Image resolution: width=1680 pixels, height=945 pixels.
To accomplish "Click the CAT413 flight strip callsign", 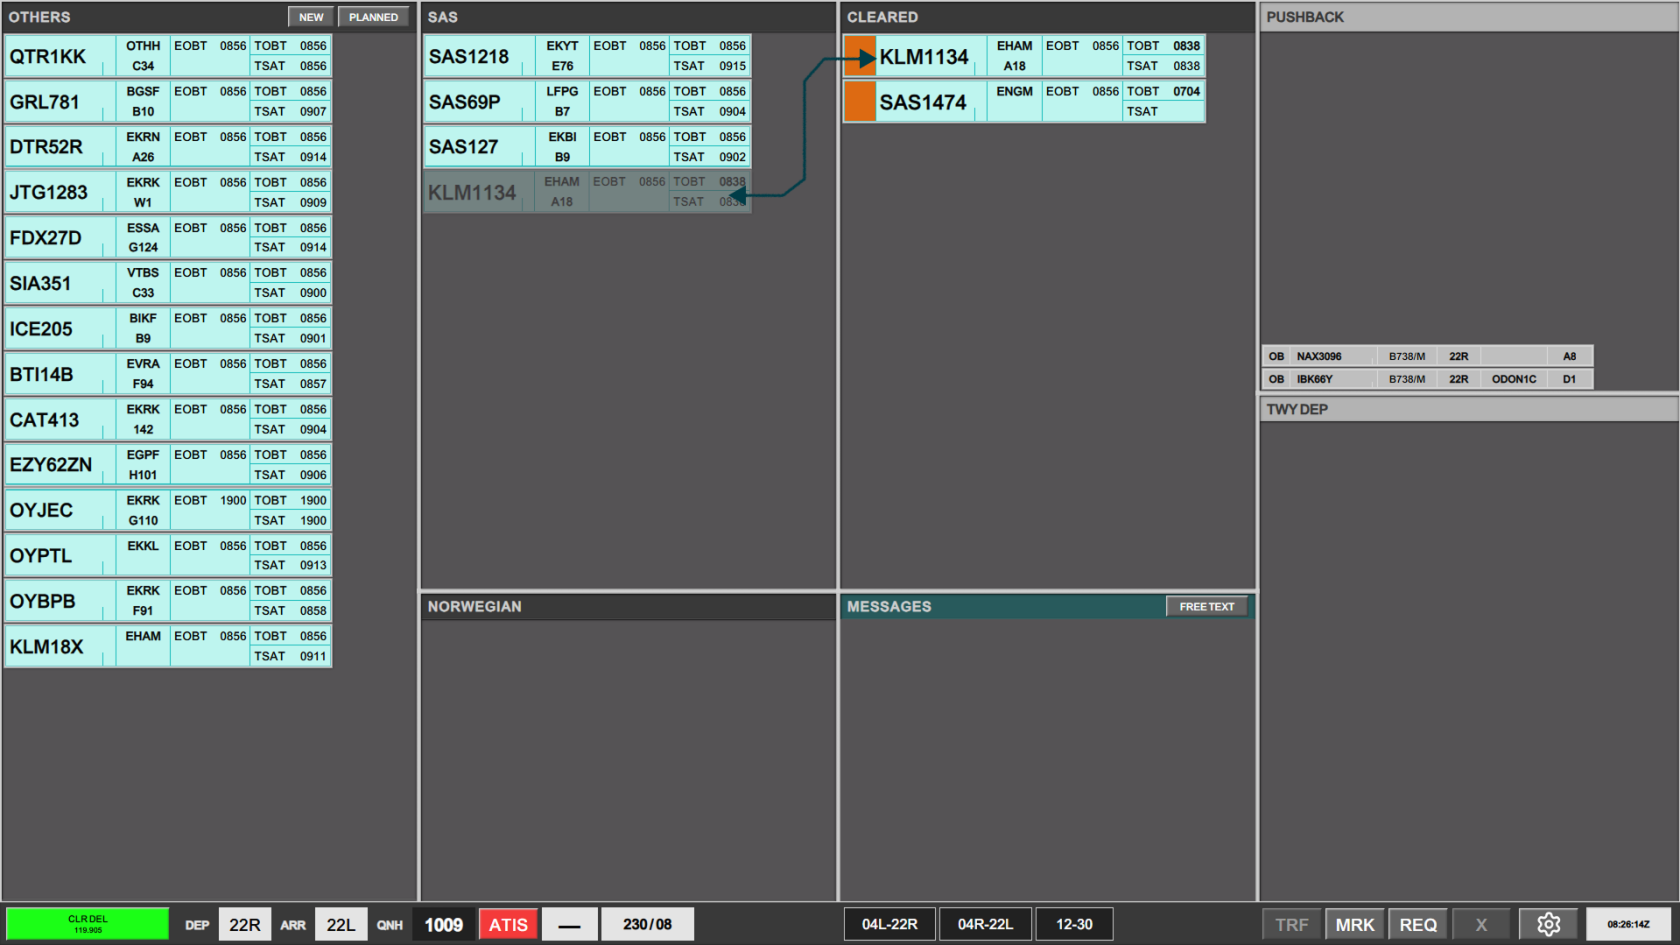I will pos(45,419).
